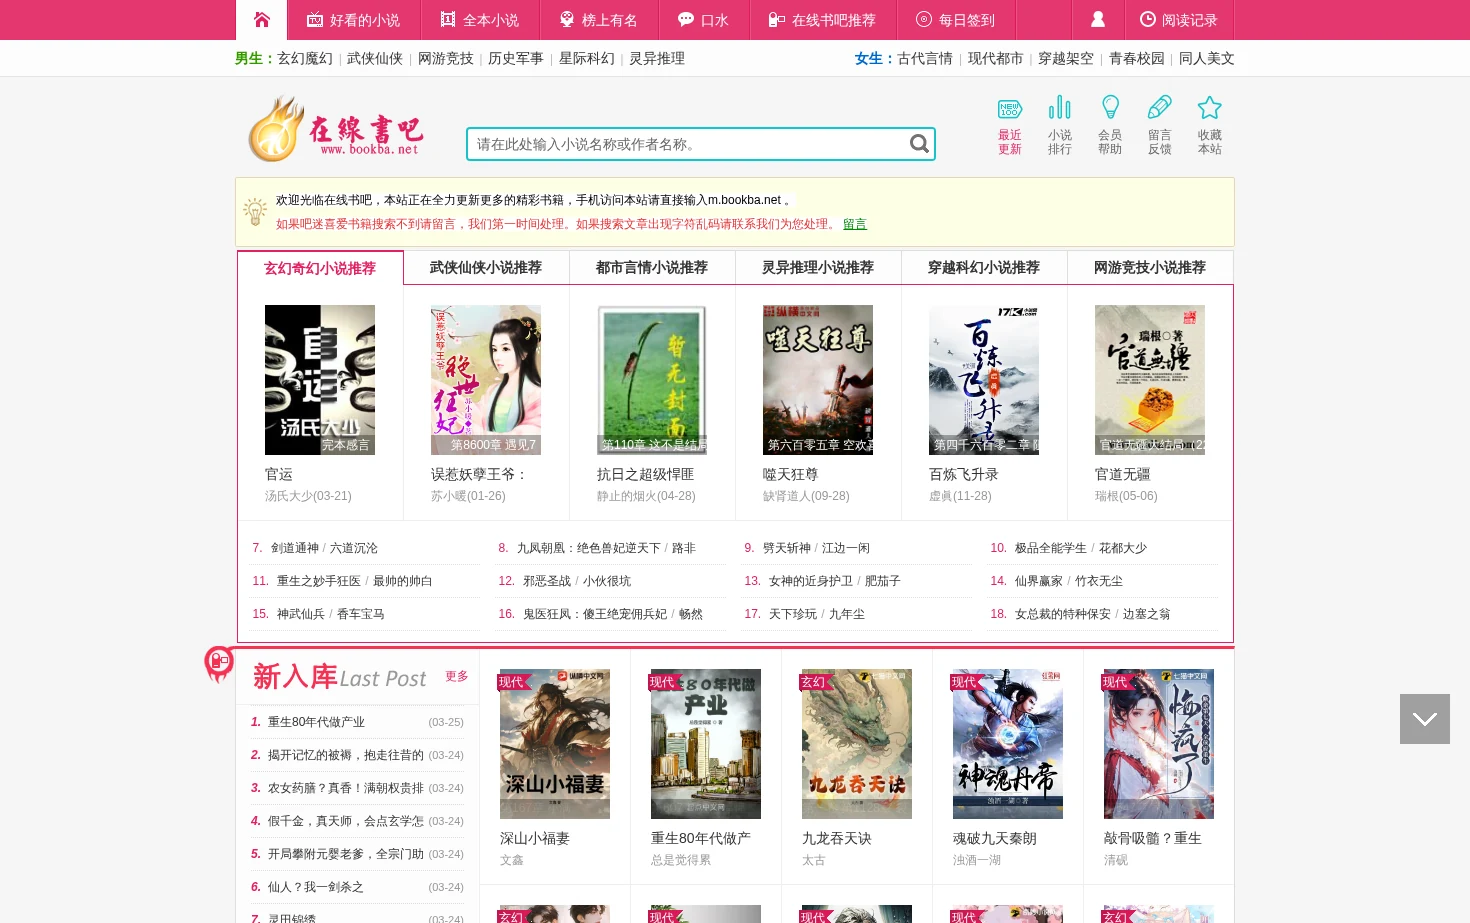Open 揭开记忆的被褥，抱走往昔的 entry

[x=346, y=755]
